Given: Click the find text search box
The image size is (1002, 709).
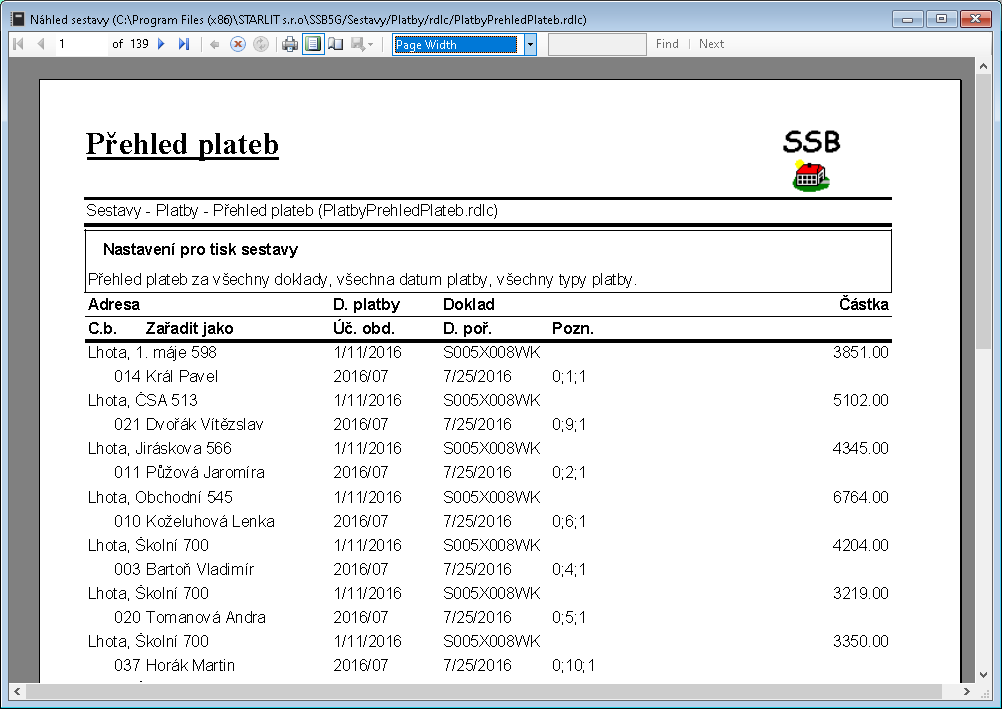Looking at the screenshot, I should coord(597,44).
